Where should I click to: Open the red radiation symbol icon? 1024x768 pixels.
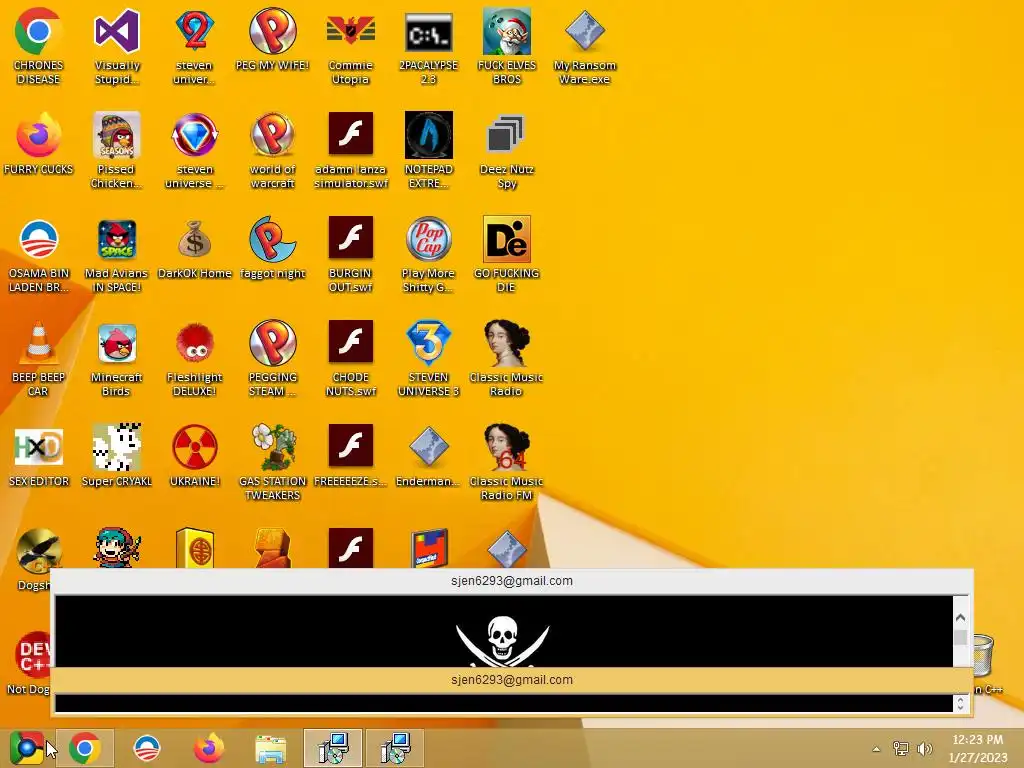click(195, 447)
